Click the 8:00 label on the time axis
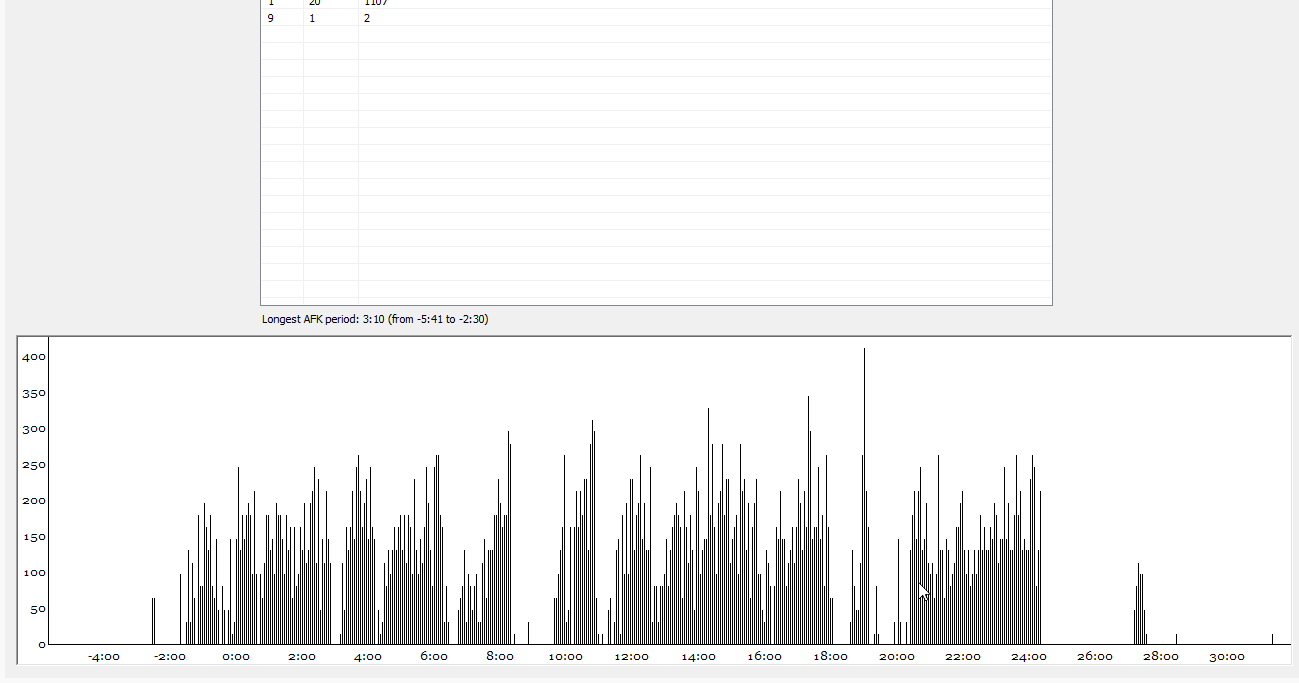 pos(500,657)
